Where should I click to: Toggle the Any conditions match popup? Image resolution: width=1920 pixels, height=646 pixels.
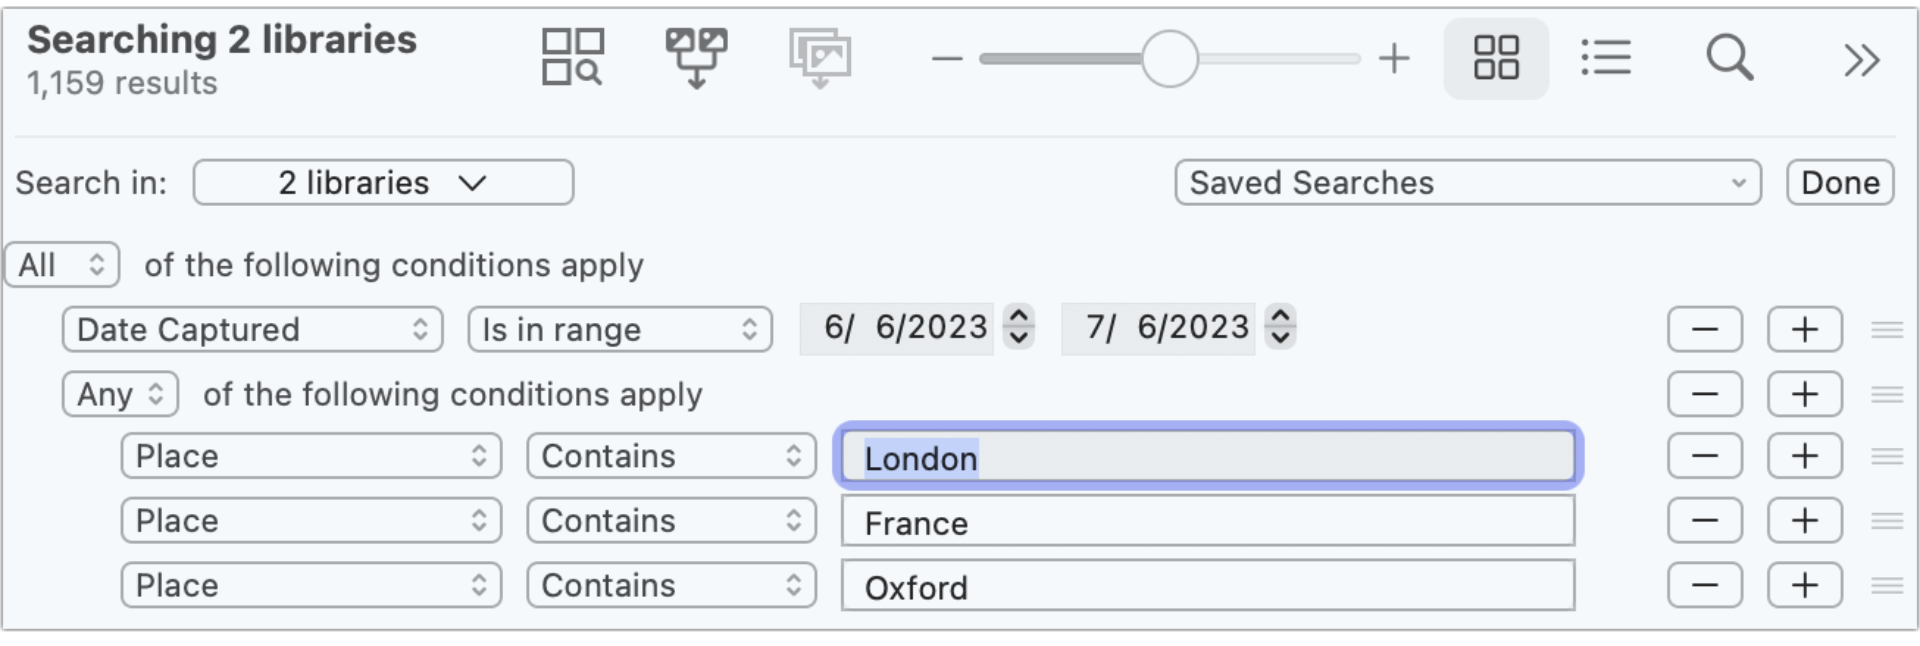click(120, 395)
